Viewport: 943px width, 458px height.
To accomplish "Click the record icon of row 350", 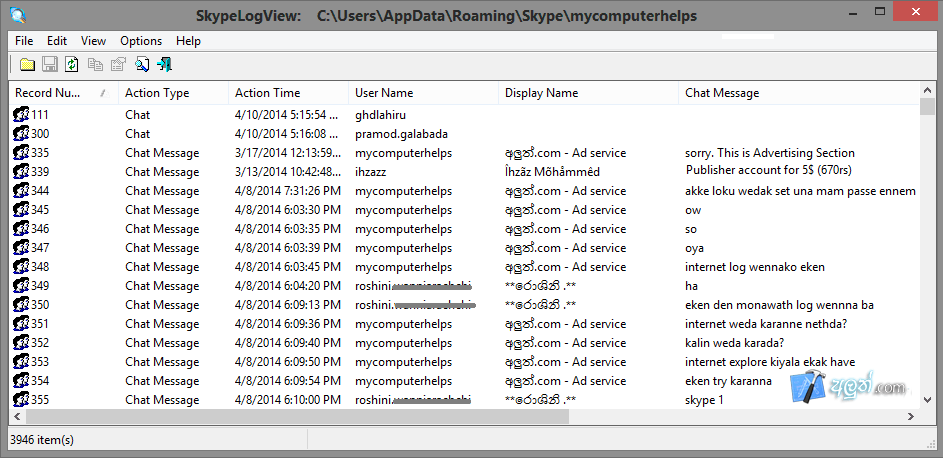I will click(x=21, y=305).
